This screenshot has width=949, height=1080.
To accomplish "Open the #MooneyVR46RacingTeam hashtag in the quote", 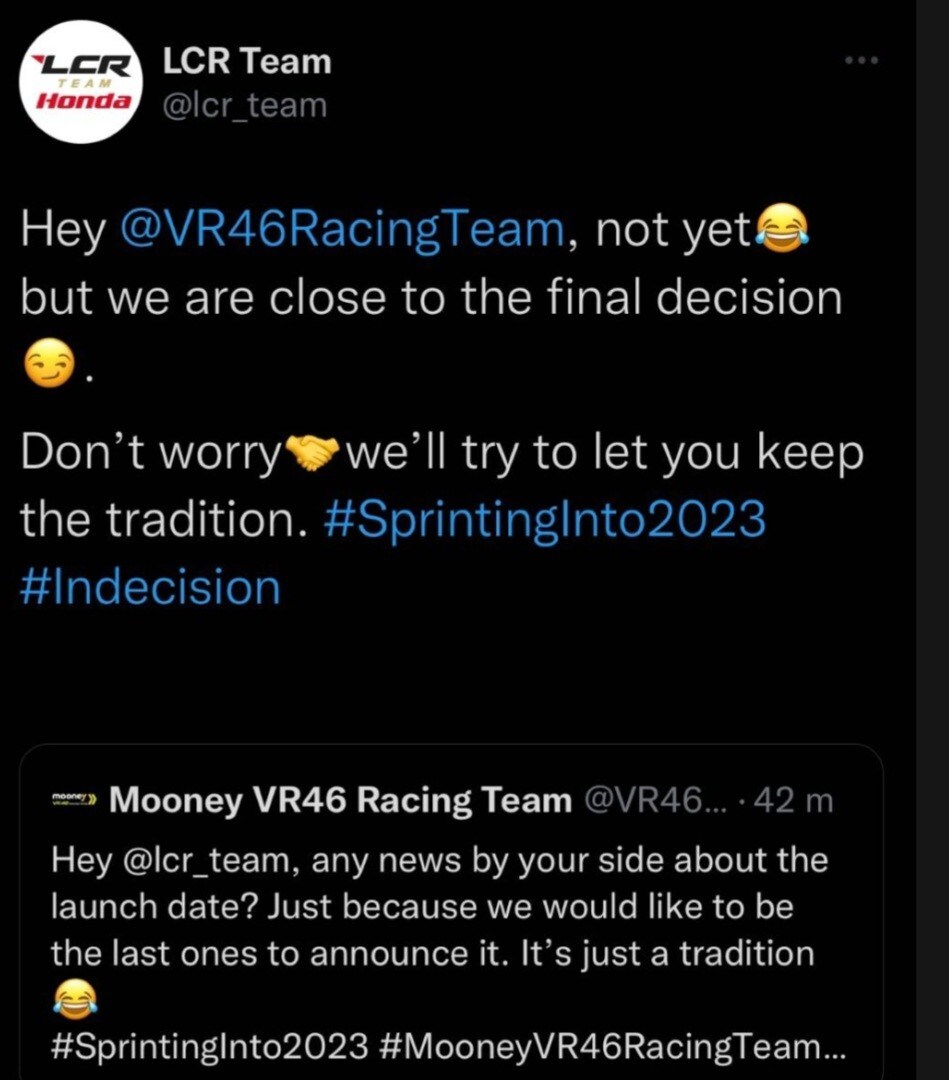I will tap(612, 1046).
